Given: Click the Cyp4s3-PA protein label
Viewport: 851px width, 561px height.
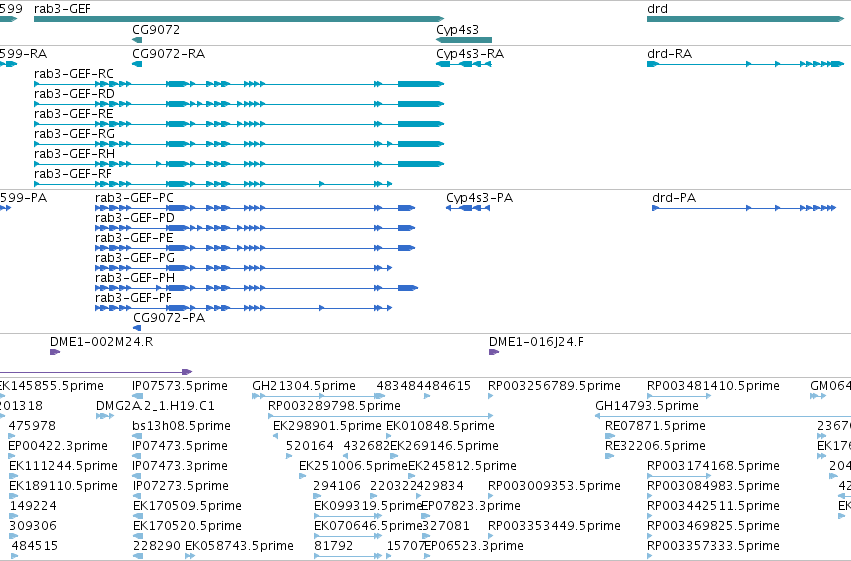Looking at the screenshot, I should click(x=479, y=197).
